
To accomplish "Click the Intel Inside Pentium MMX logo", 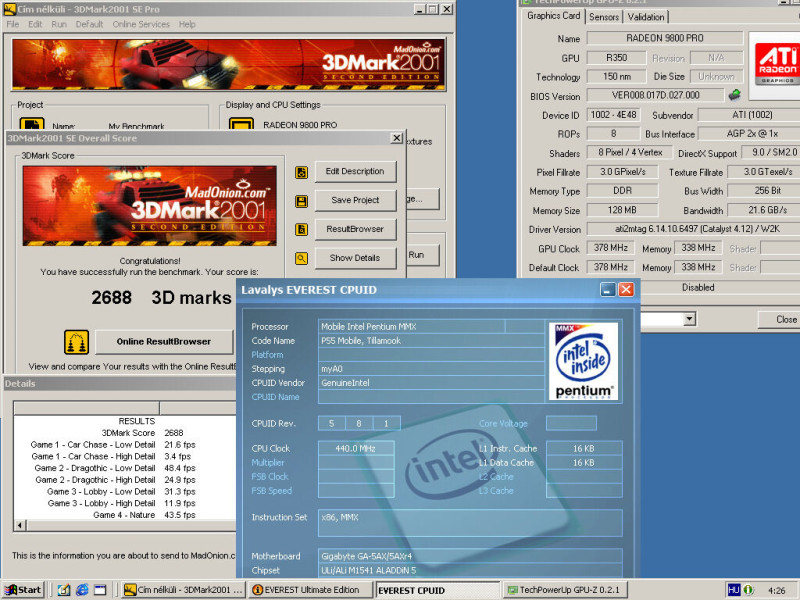I will 584,361.
